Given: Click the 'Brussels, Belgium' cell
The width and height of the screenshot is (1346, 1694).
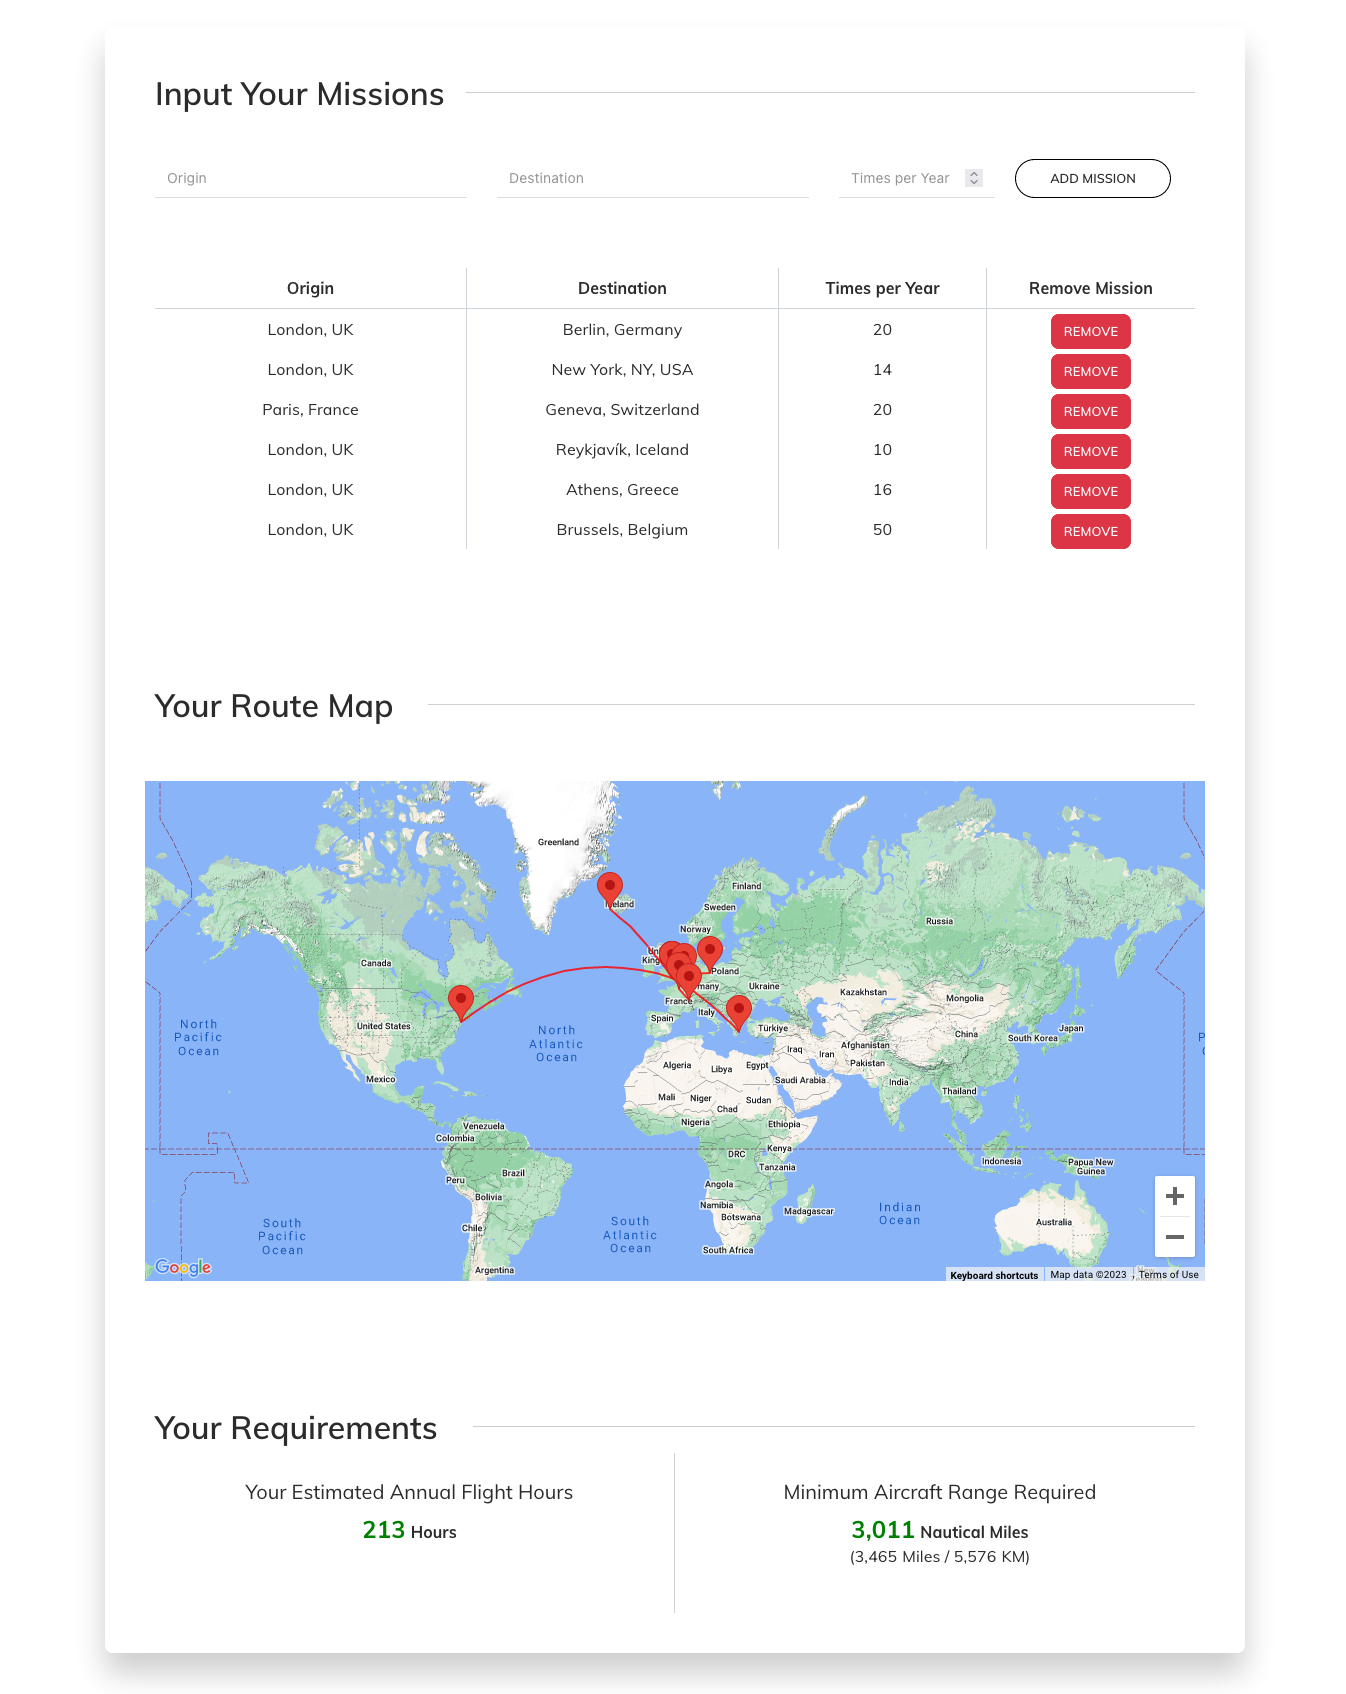Looking at the screenshot, I should [622, 530].
